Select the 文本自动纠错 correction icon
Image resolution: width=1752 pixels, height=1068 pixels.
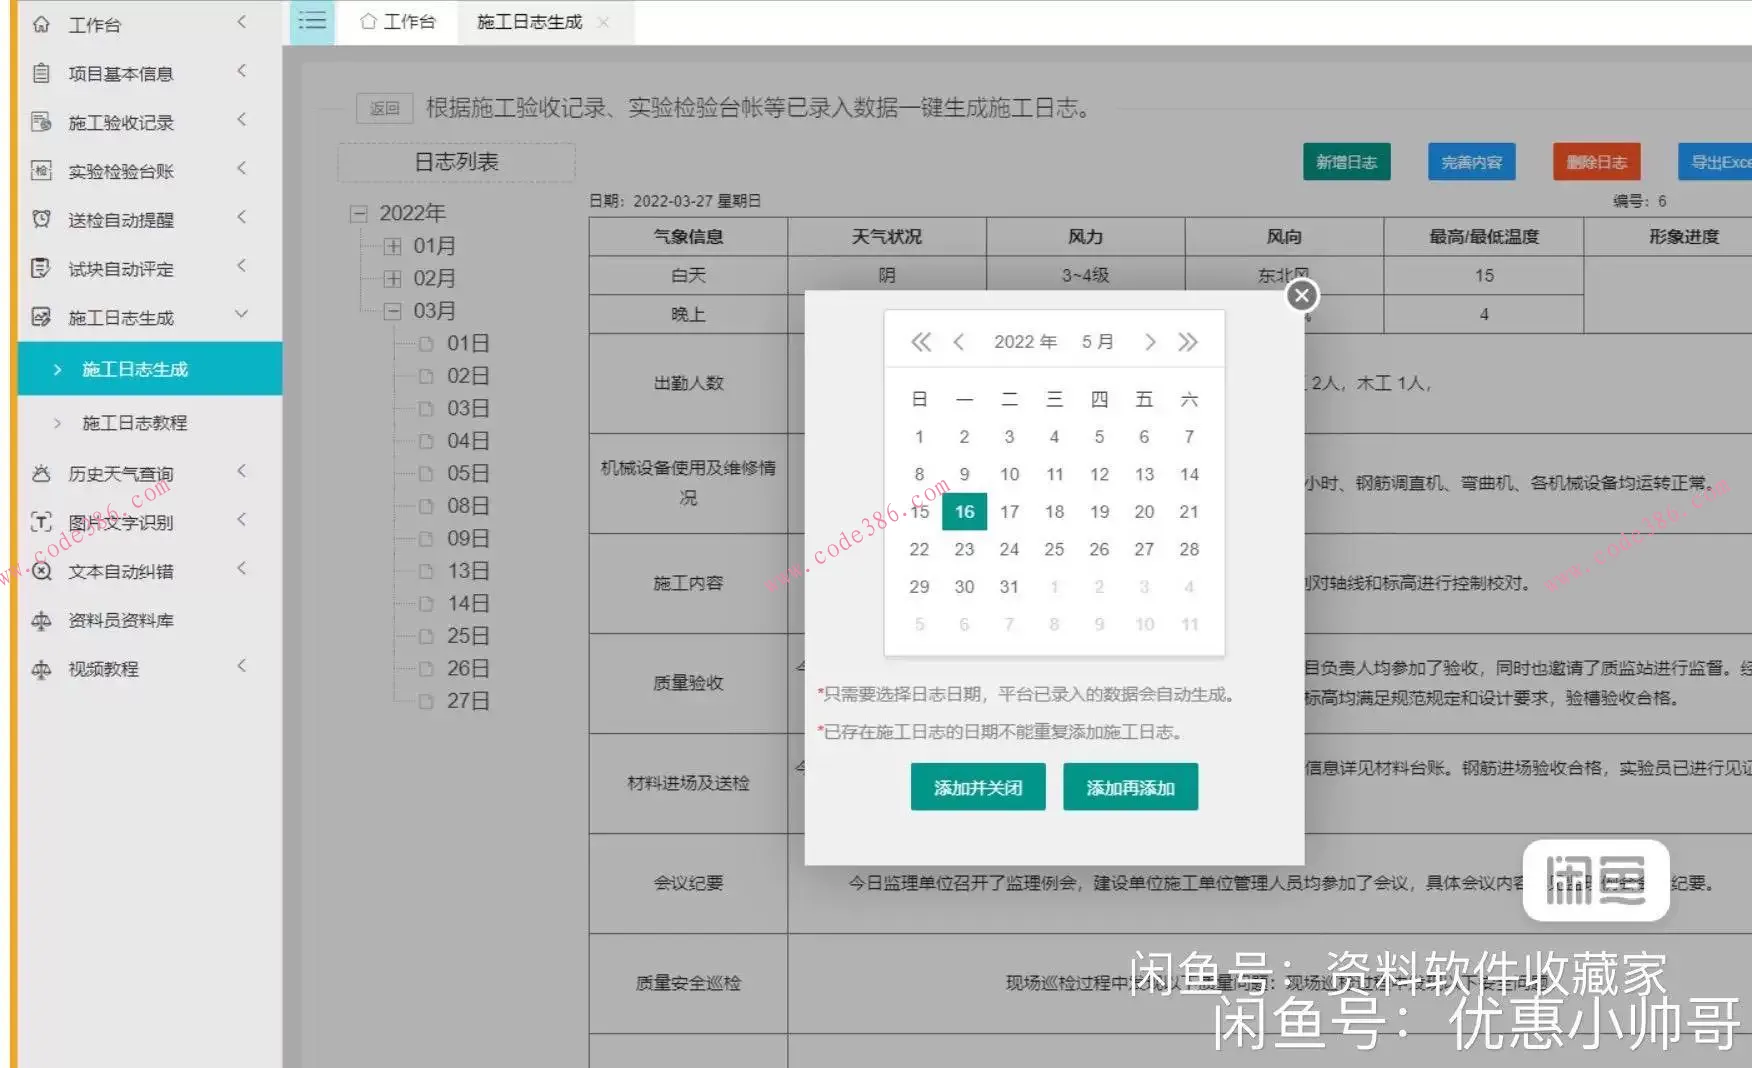tap(39, 571)
